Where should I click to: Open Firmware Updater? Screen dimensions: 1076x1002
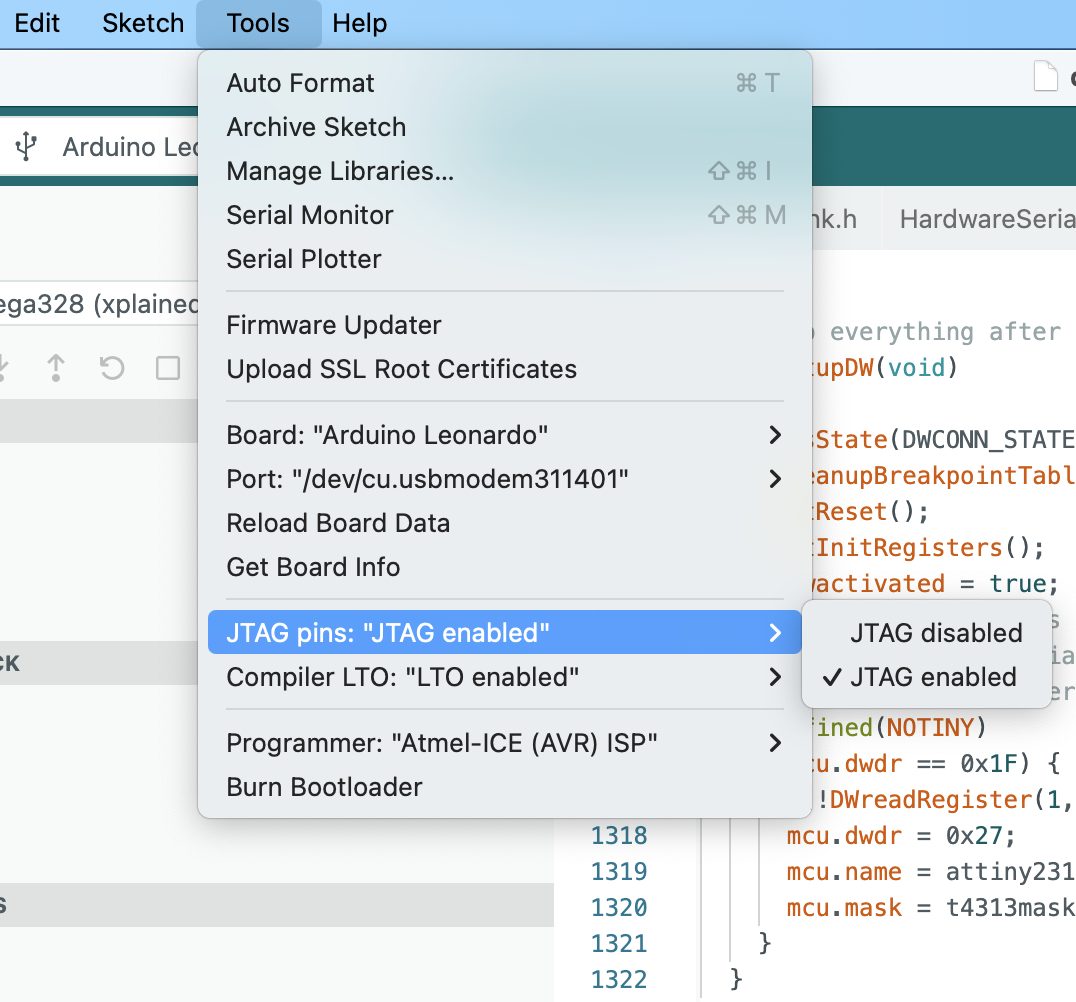tap(504, 325)
